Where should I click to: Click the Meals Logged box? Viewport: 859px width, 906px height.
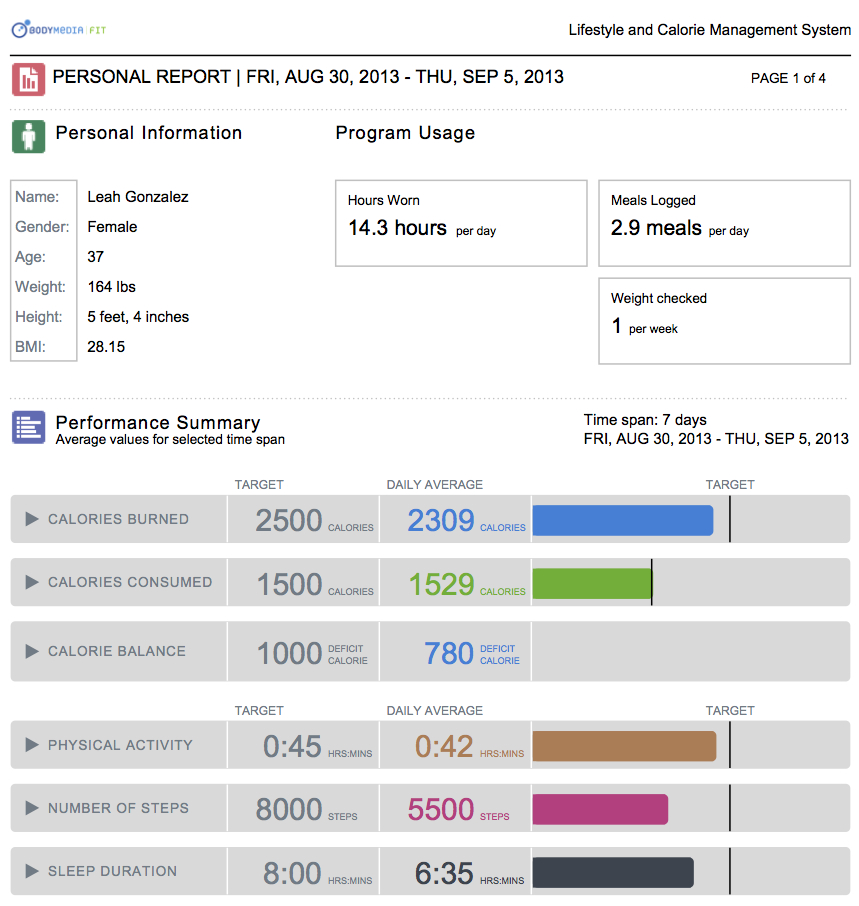point(723,223)
